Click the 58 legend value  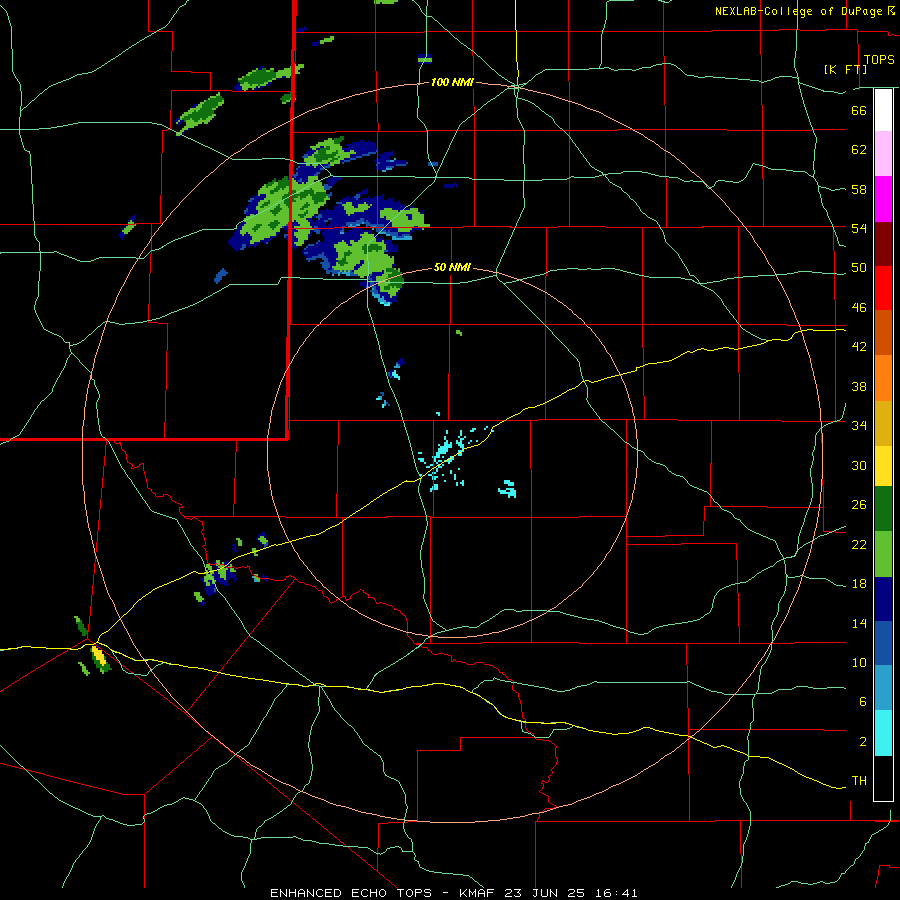coord(859,189)
